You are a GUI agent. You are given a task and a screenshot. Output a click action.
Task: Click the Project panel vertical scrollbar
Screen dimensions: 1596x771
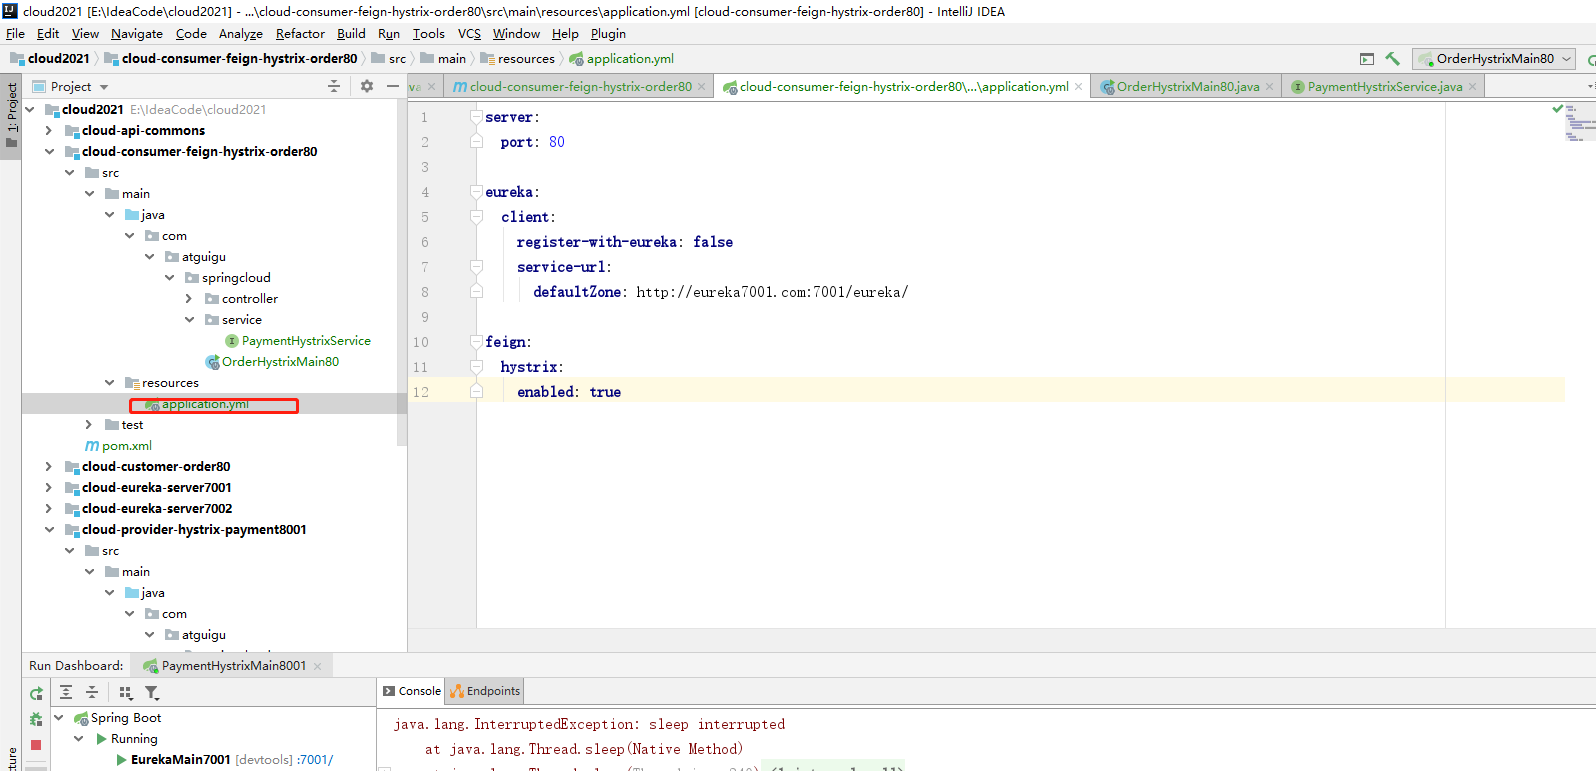(x=402, y=270)
